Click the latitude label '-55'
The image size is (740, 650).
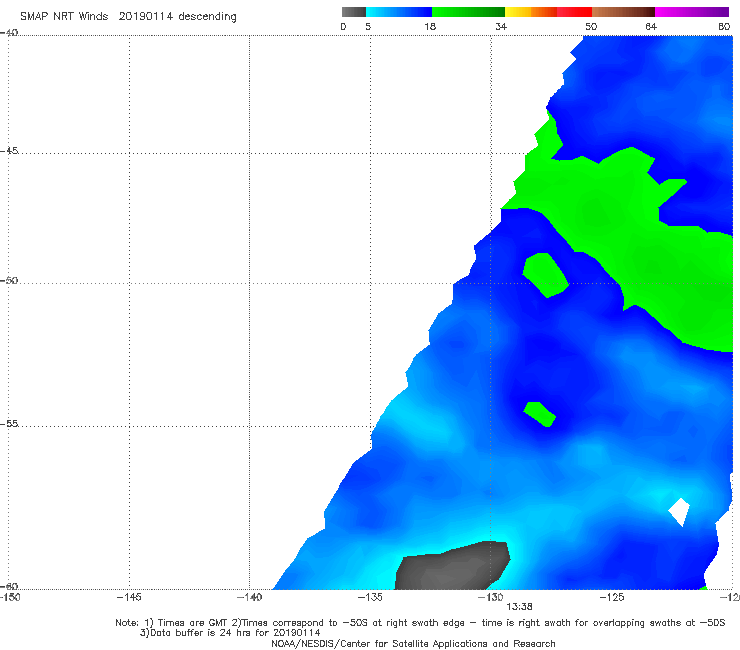coord(9,424)
